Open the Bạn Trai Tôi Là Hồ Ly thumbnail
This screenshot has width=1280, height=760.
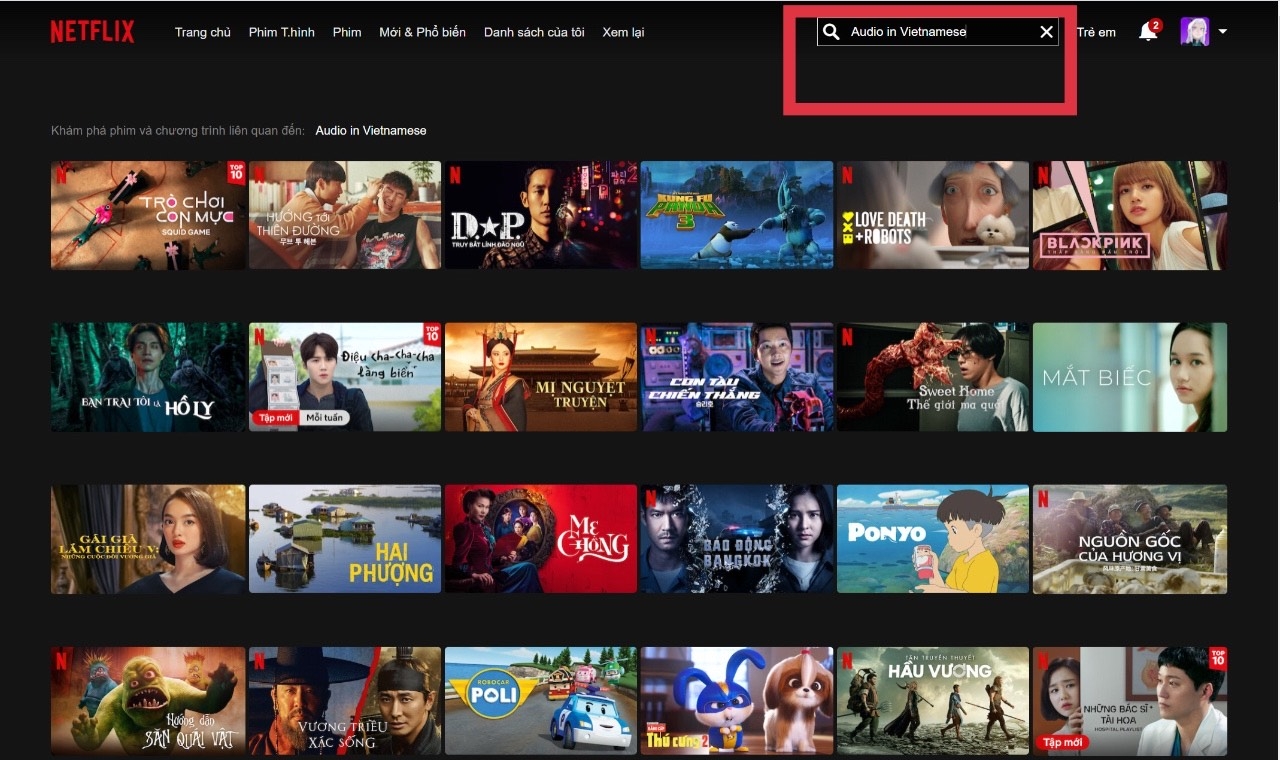[x=148, y=377]
